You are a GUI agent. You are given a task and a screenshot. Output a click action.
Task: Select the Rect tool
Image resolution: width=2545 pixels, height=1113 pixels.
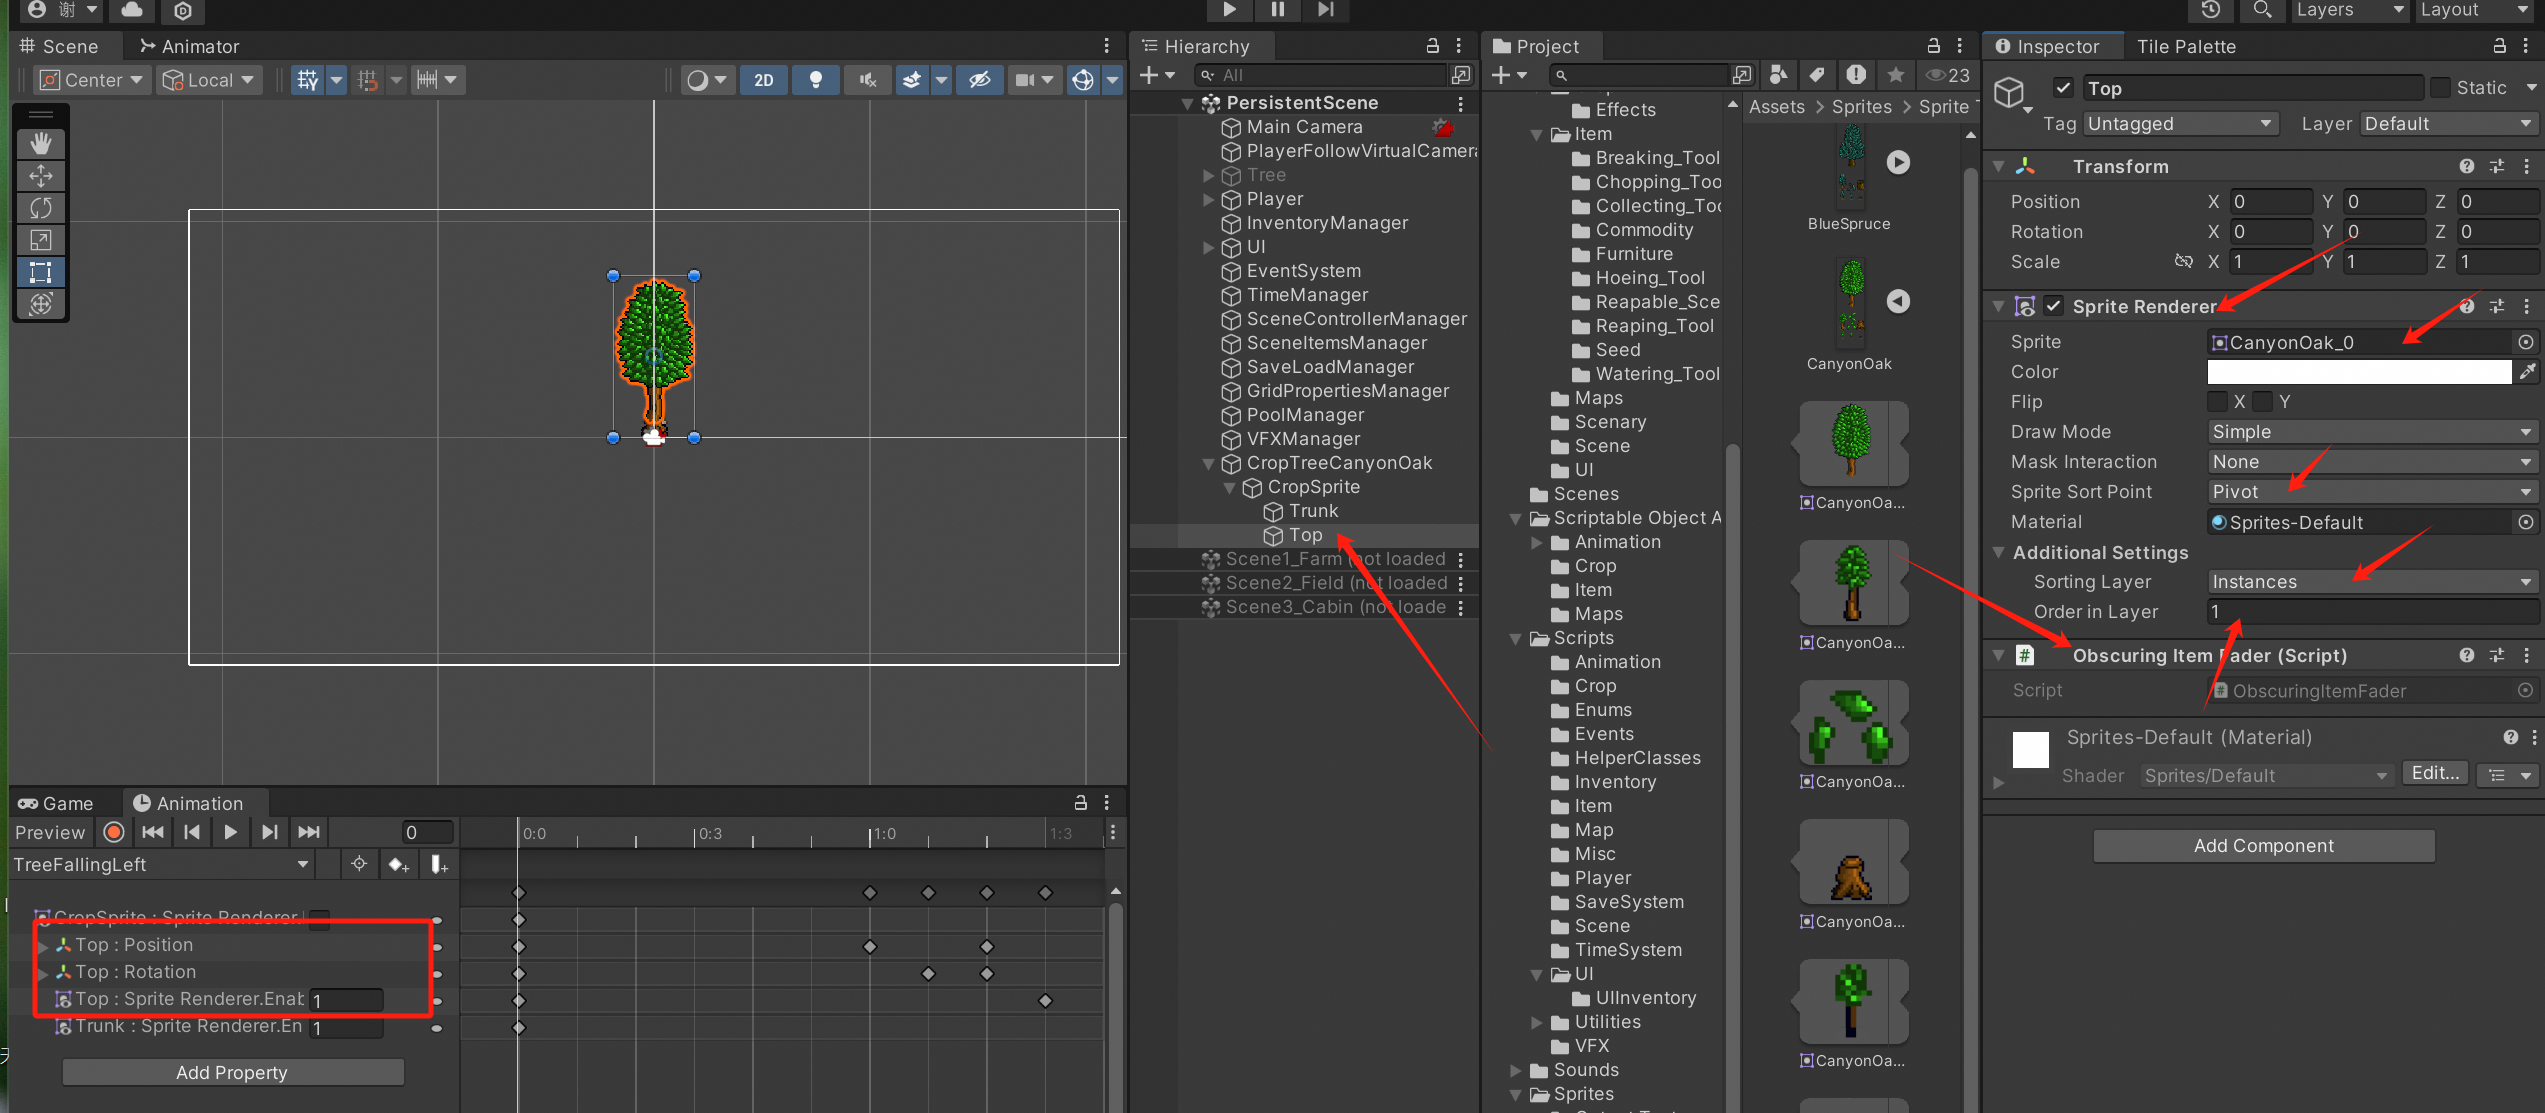(40, 272)
